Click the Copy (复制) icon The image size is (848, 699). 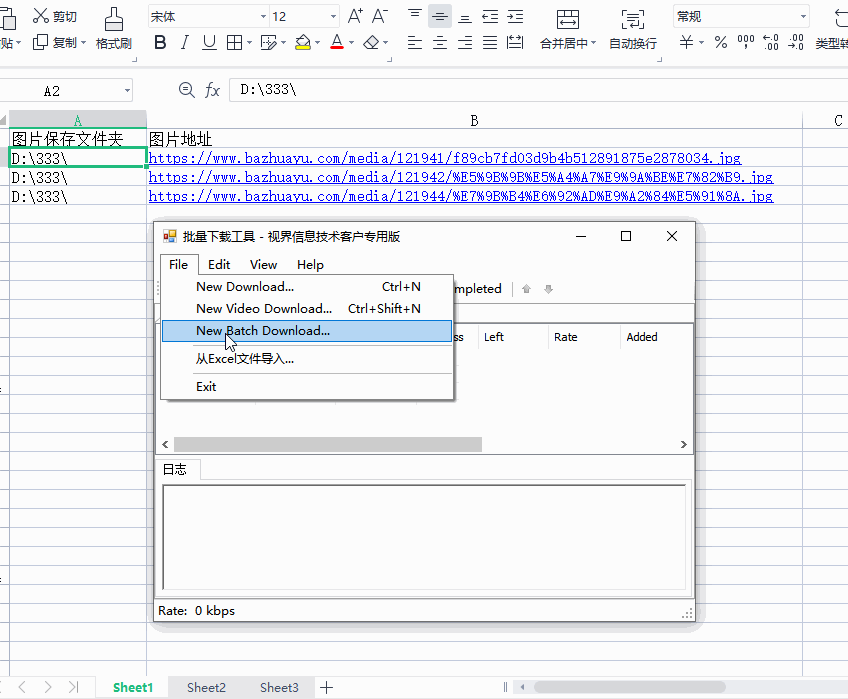click(41, 42)
